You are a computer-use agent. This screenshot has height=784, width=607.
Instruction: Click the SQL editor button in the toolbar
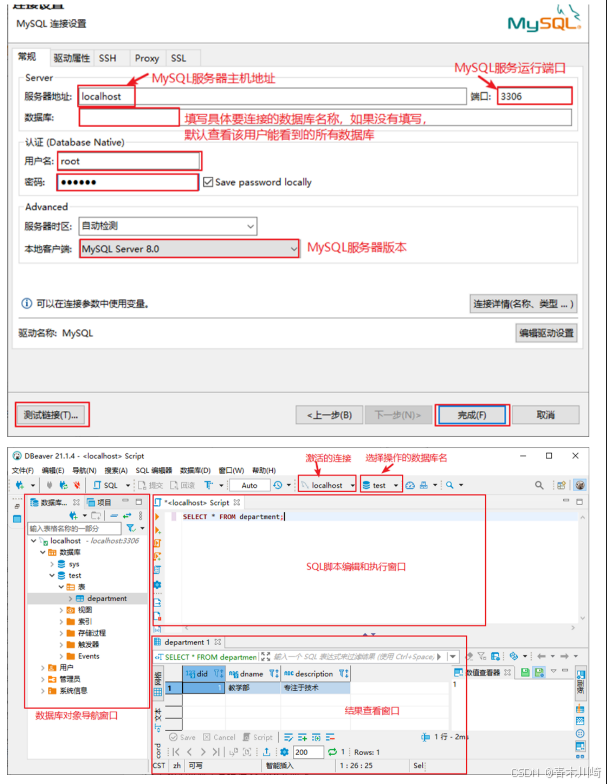pos(106,485)
